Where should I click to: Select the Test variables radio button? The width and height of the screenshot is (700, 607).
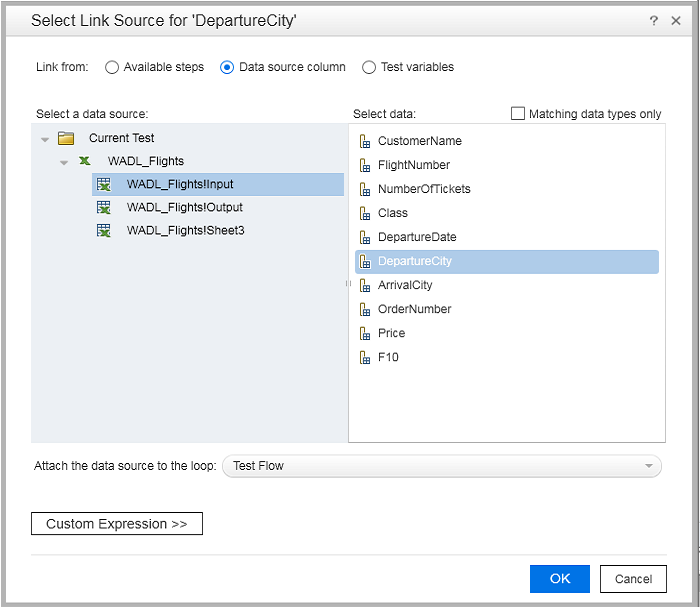369,67
